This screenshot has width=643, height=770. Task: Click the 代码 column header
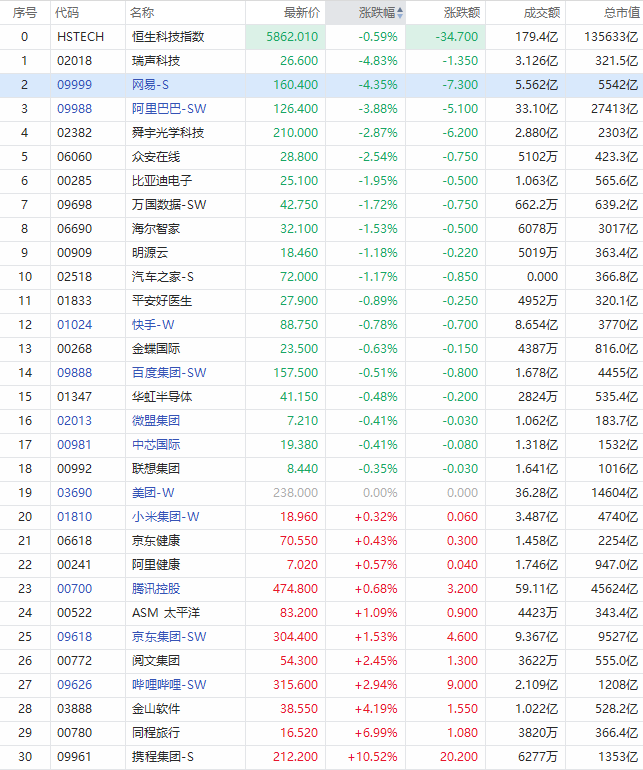click(67, 13)
